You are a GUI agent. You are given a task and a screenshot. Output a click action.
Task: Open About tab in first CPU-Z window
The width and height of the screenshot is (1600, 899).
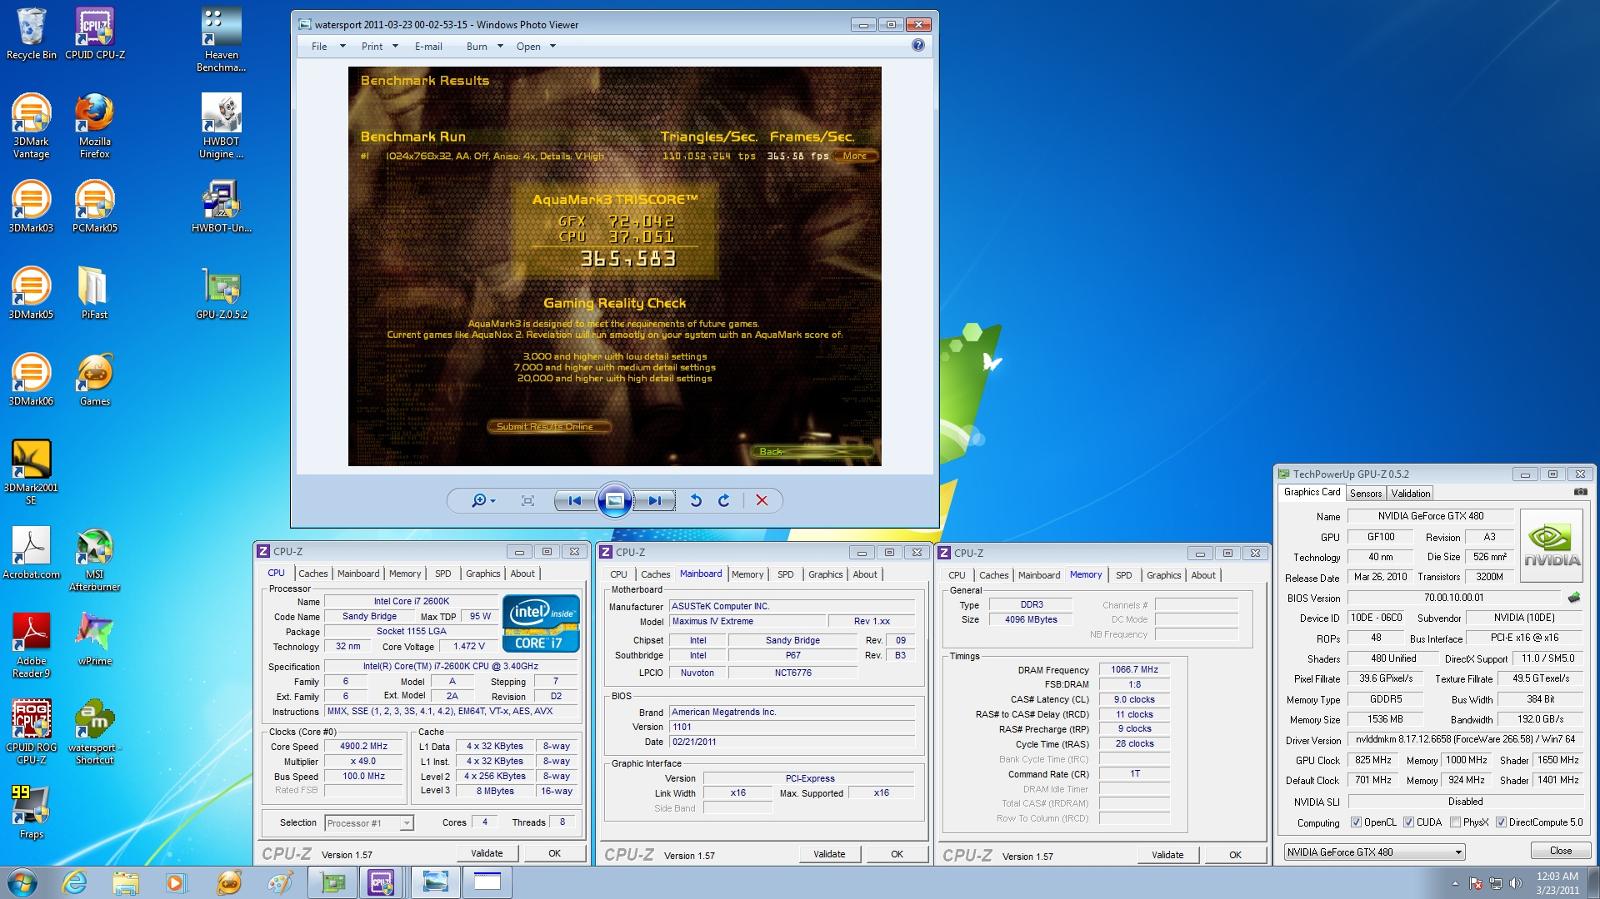(x=523, y=573)
